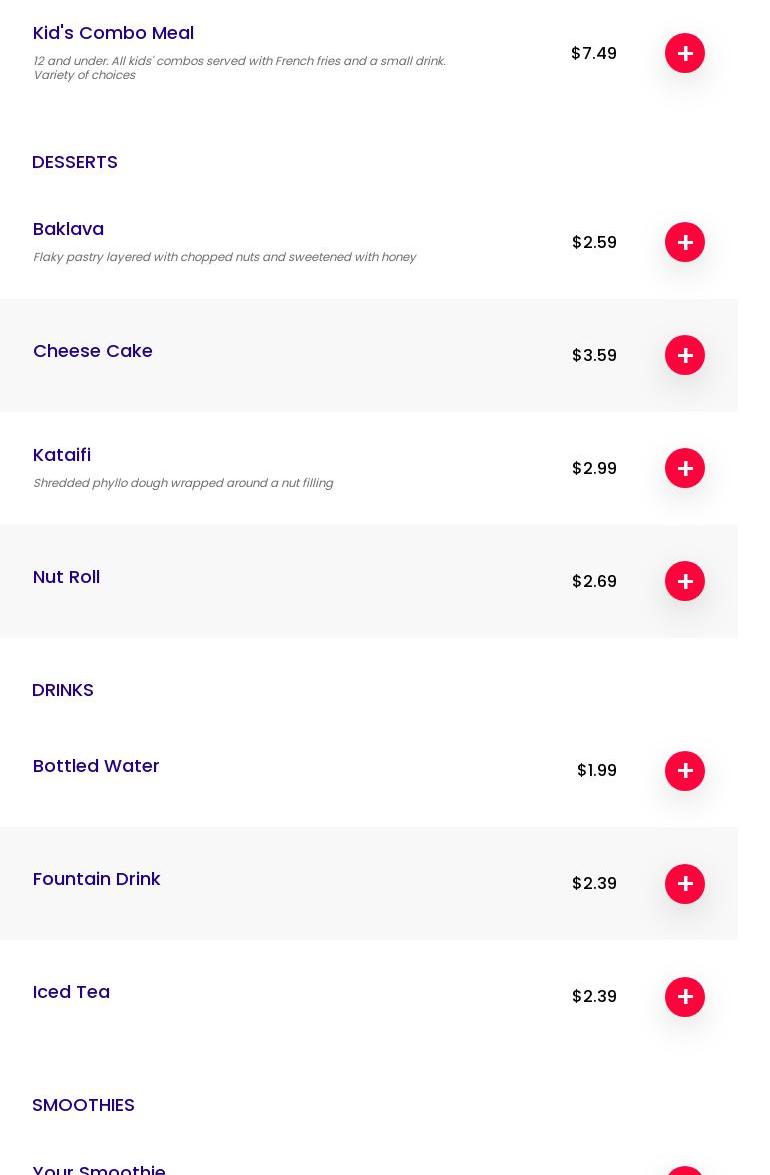Click the DESSERTS section heading
770x1175 pixels.
[x=75, y=162]
